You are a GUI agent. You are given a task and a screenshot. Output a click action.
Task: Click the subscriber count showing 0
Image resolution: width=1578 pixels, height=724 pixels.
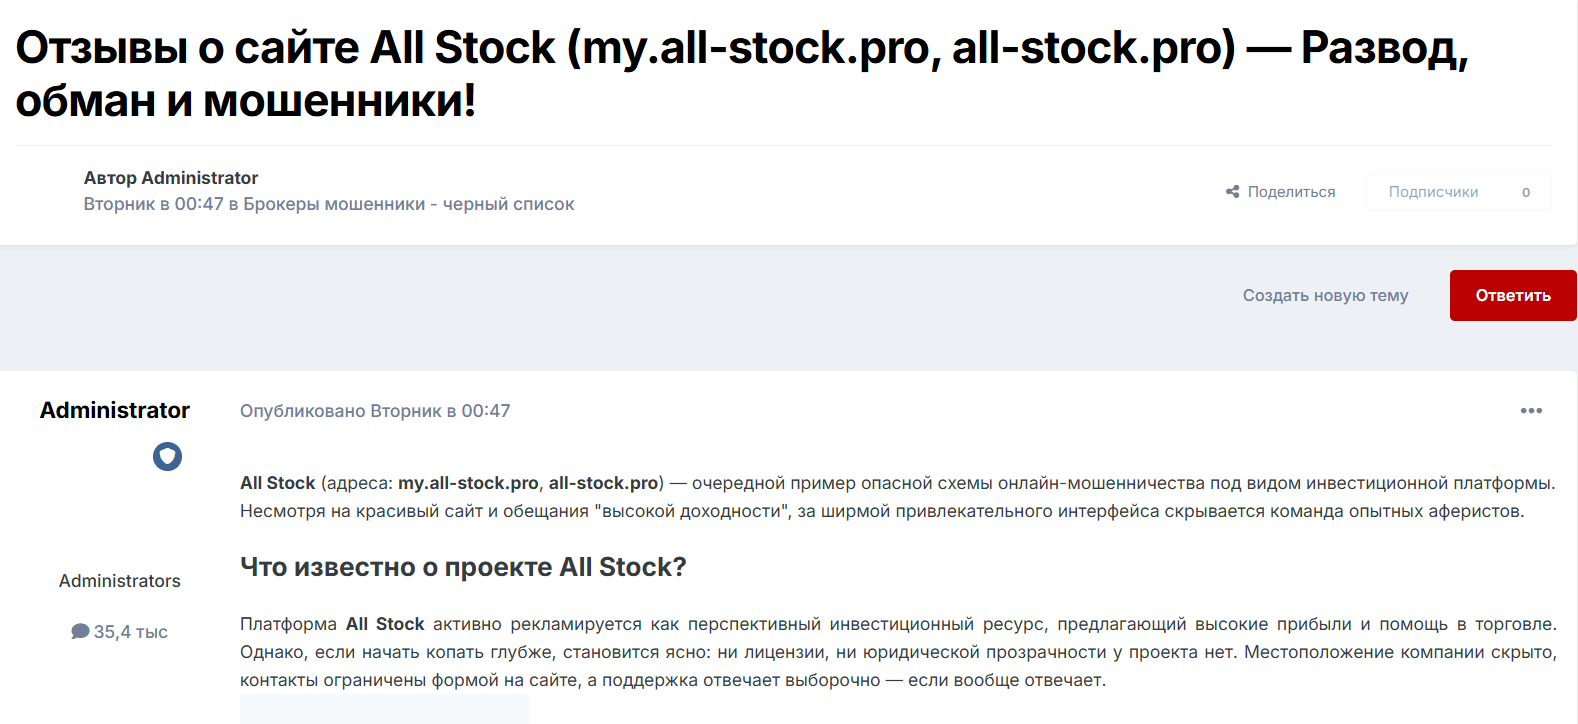[1524, 191]
